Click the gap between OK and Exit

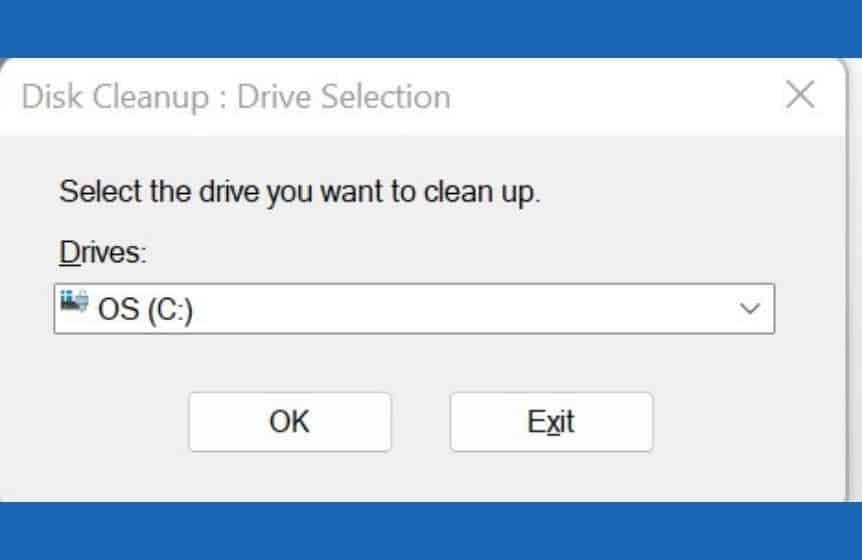421,422
